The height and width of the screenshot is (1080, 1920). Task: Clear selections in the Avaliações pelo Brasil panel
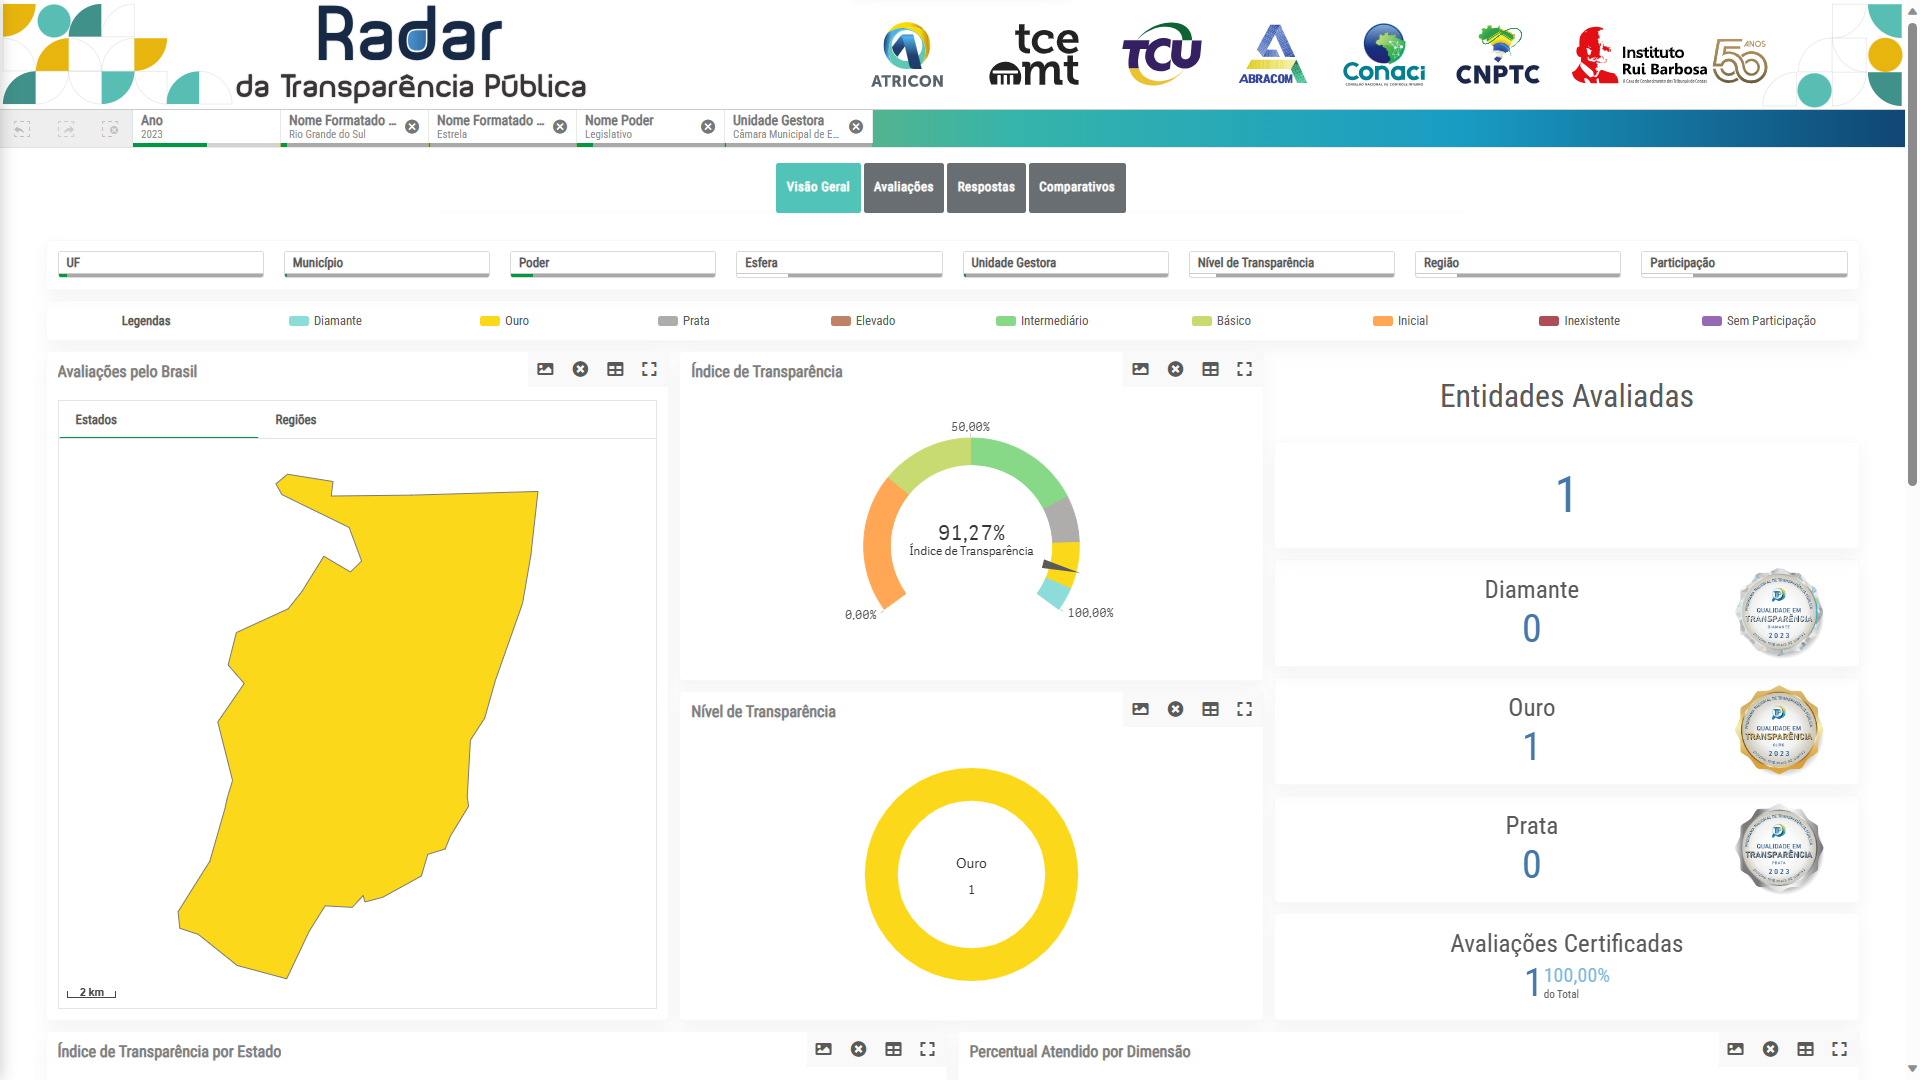tap(580, 369)
